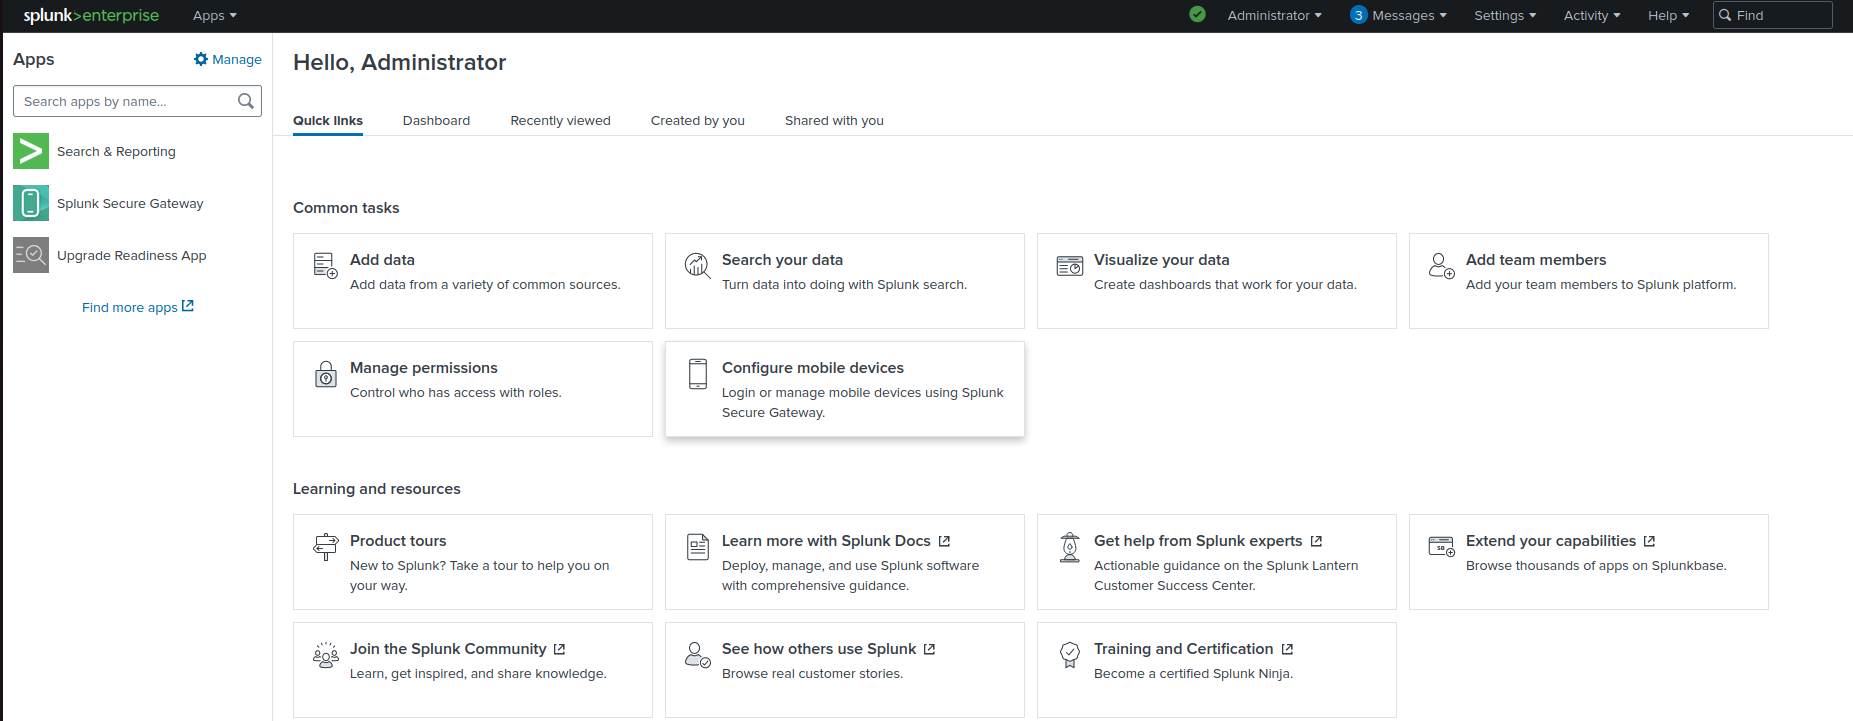Viewport: 1853px width, 721px height.
Task: Click the Add team members card icon
Action: tap(1441, 265)
